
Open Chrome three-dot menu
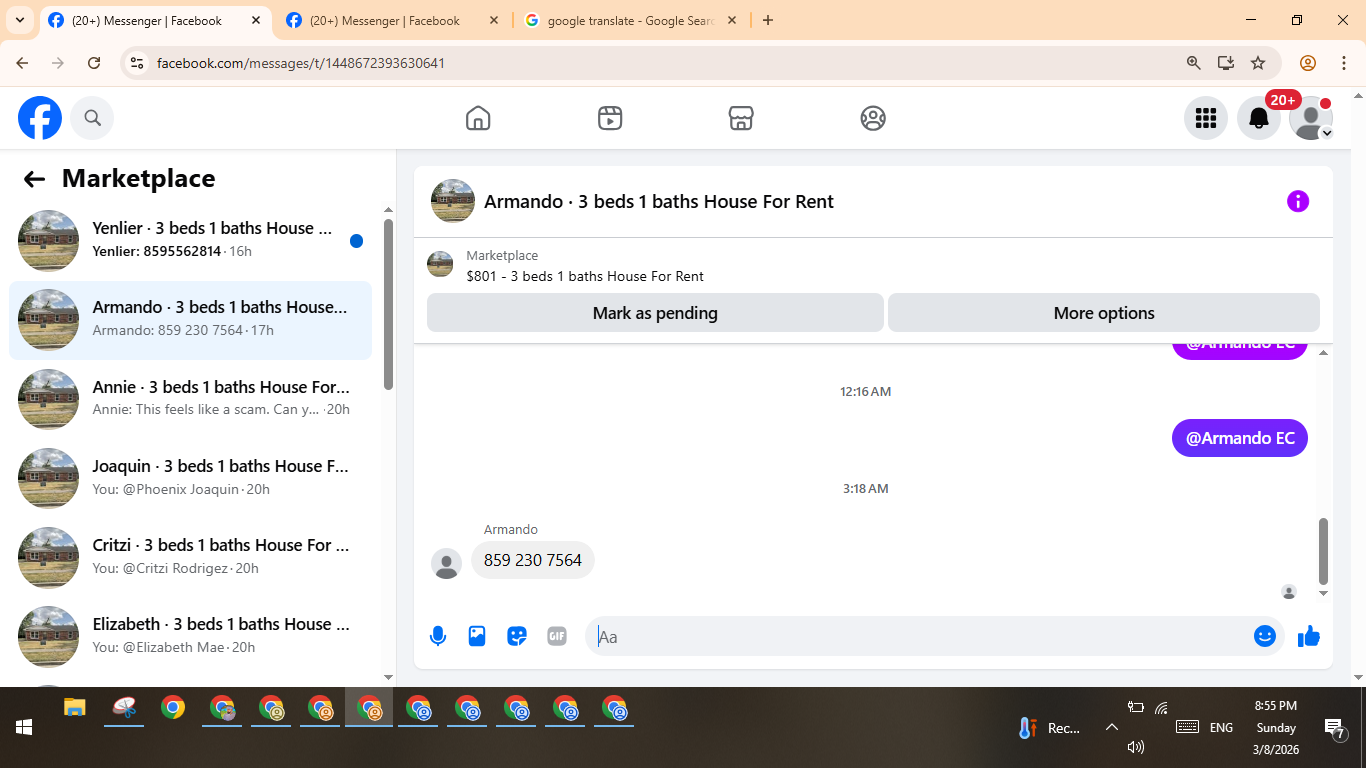[1343, 63]
